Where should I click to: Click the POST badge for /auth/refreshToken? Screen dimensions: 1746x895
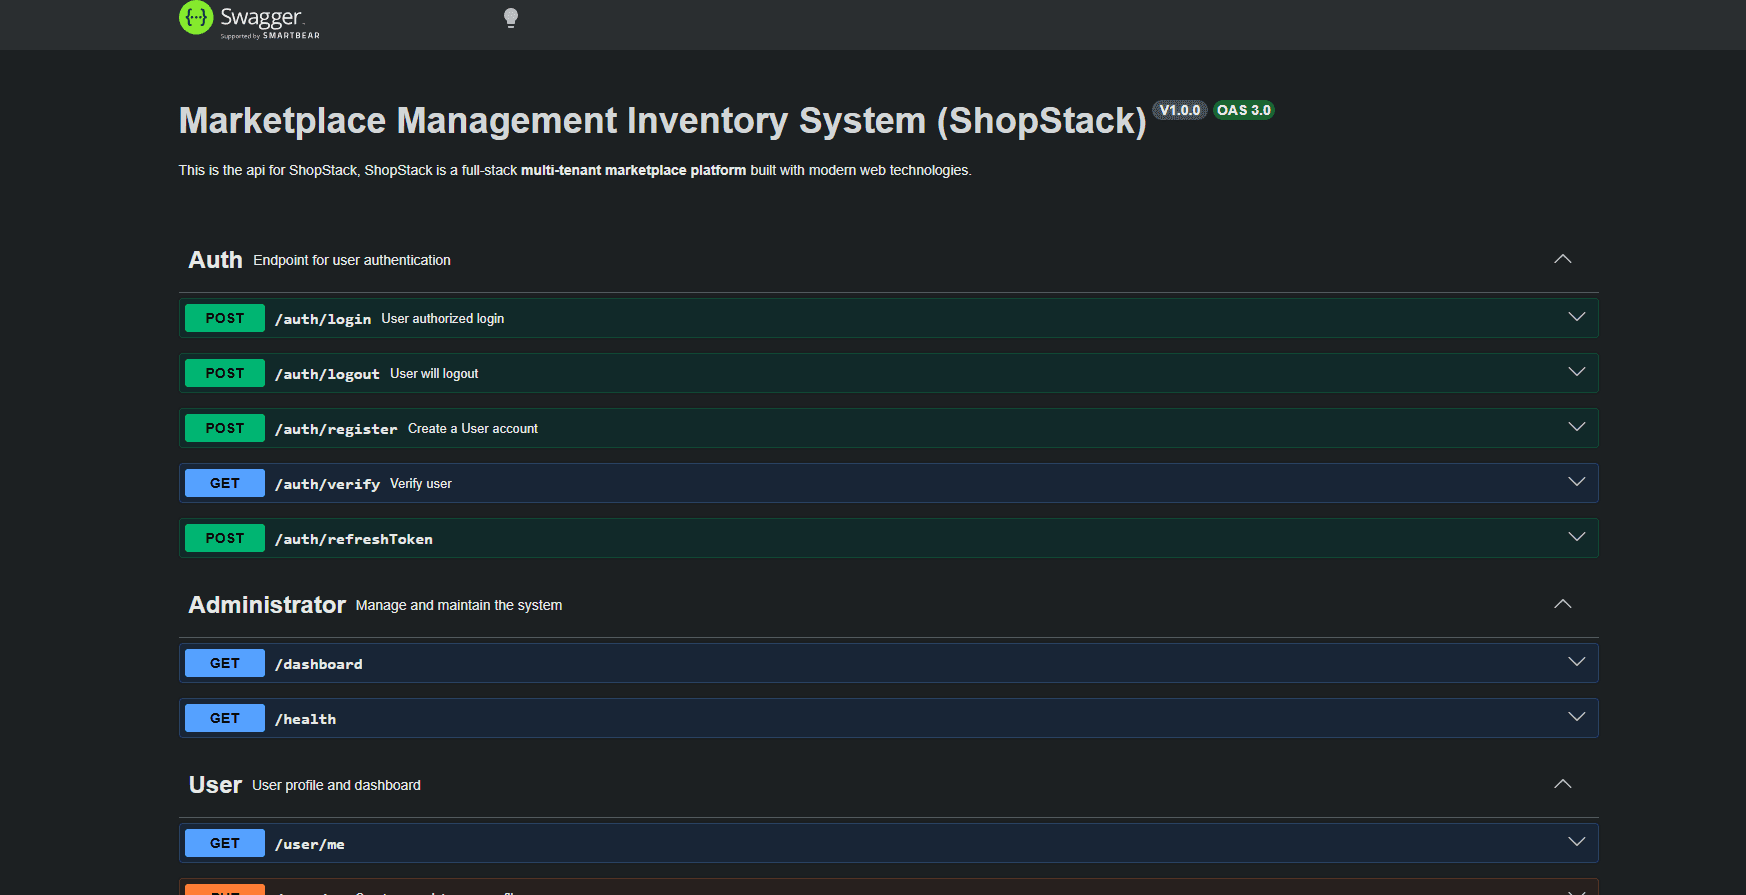coord(225,538)
